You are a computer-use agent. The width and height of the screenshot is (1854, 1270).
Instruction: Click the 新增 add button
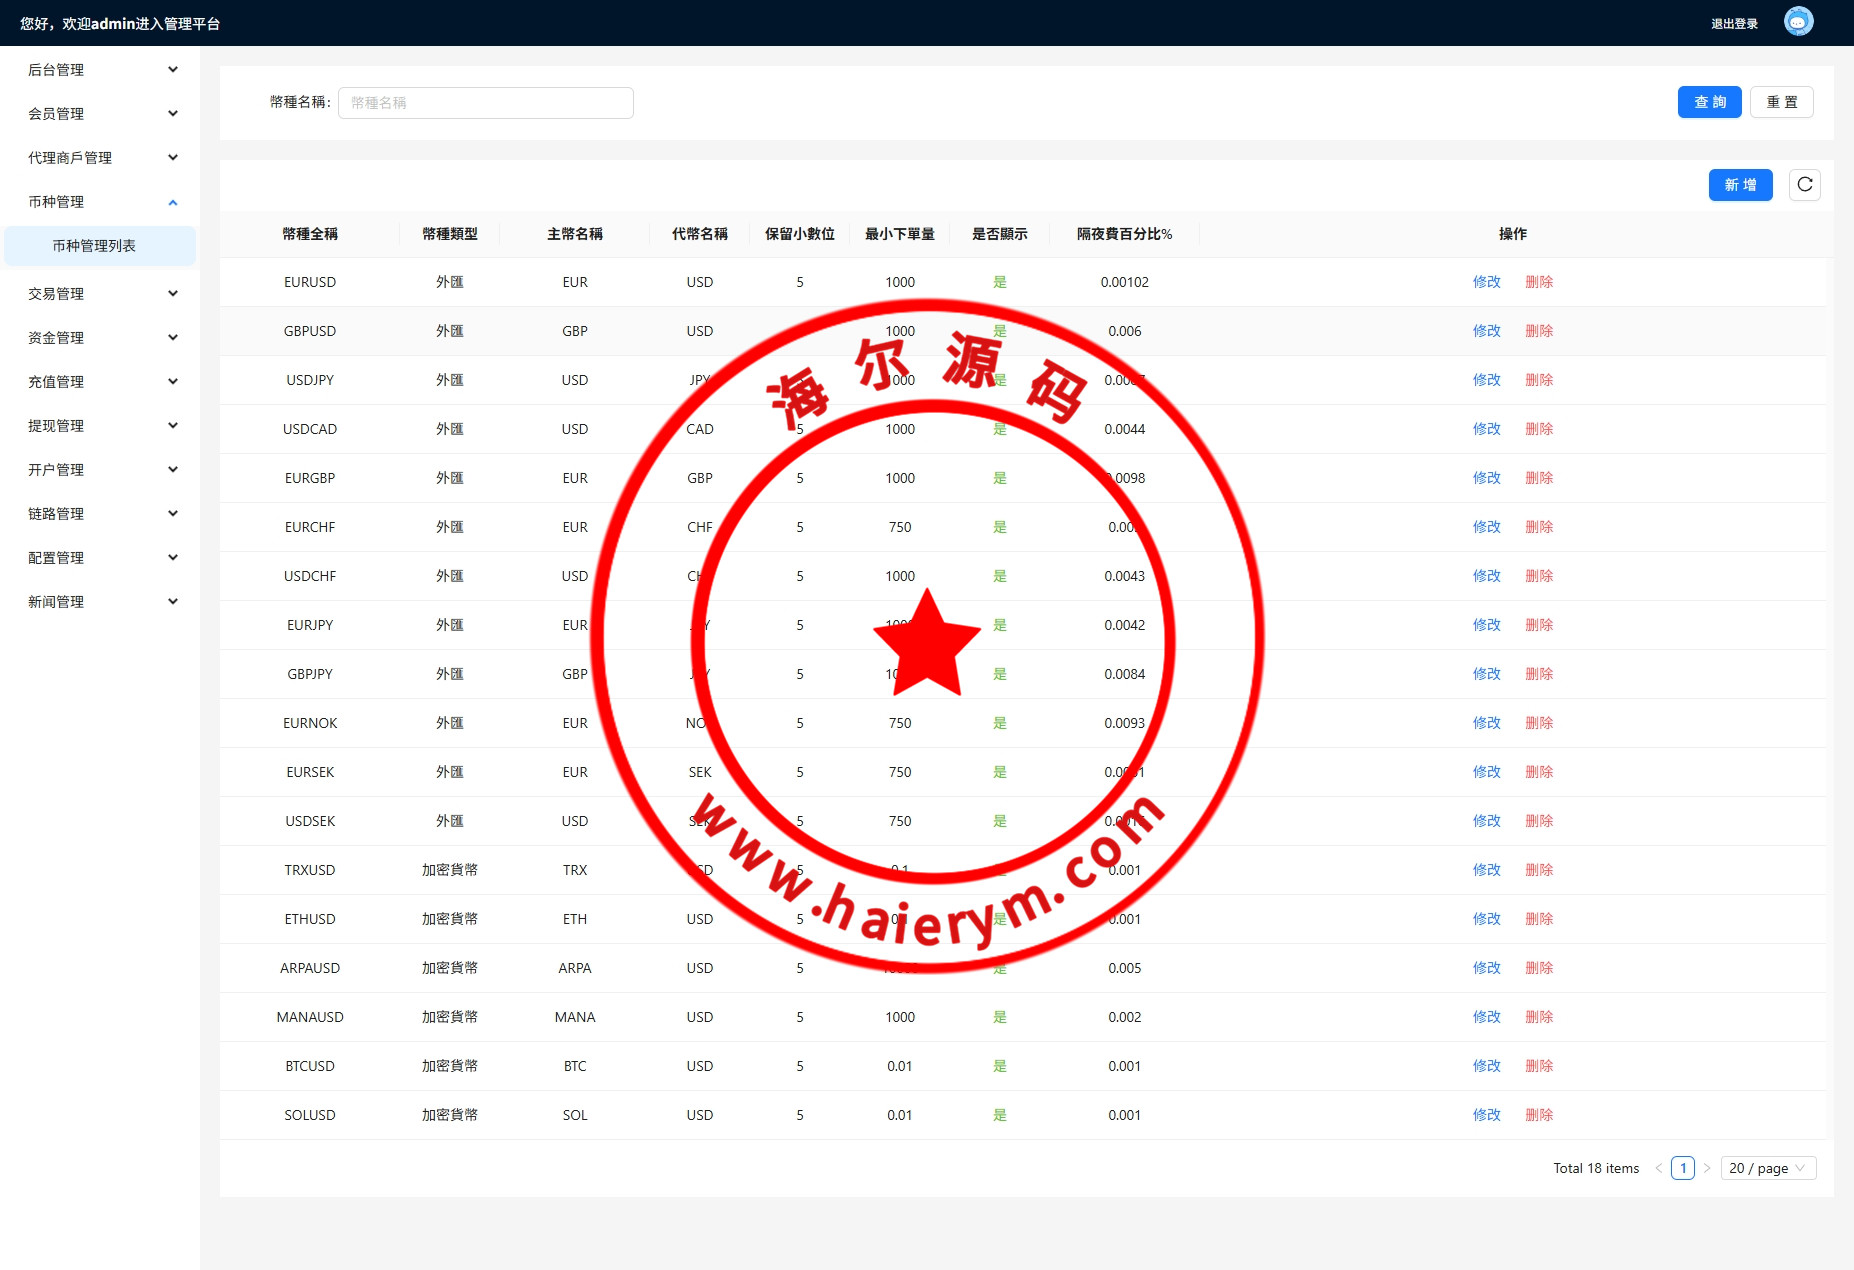pyautogui.click(x=1740, y=185)
